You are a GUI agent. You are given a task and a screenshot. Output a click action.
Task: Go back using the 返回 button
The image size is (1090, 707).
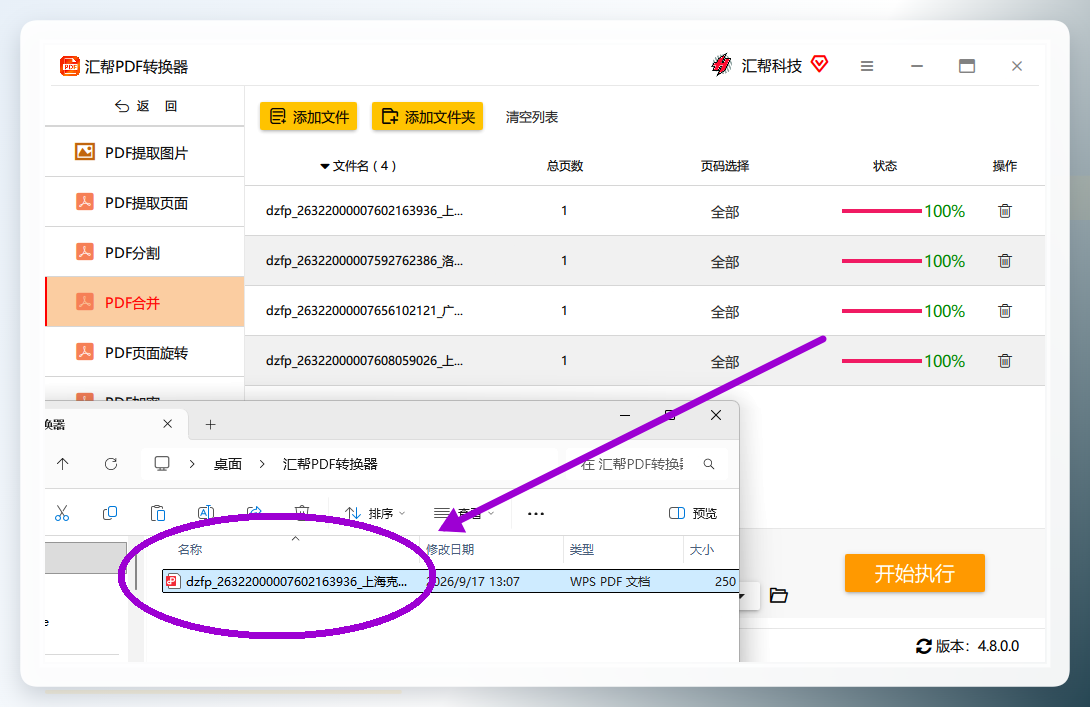coord(146,106)
